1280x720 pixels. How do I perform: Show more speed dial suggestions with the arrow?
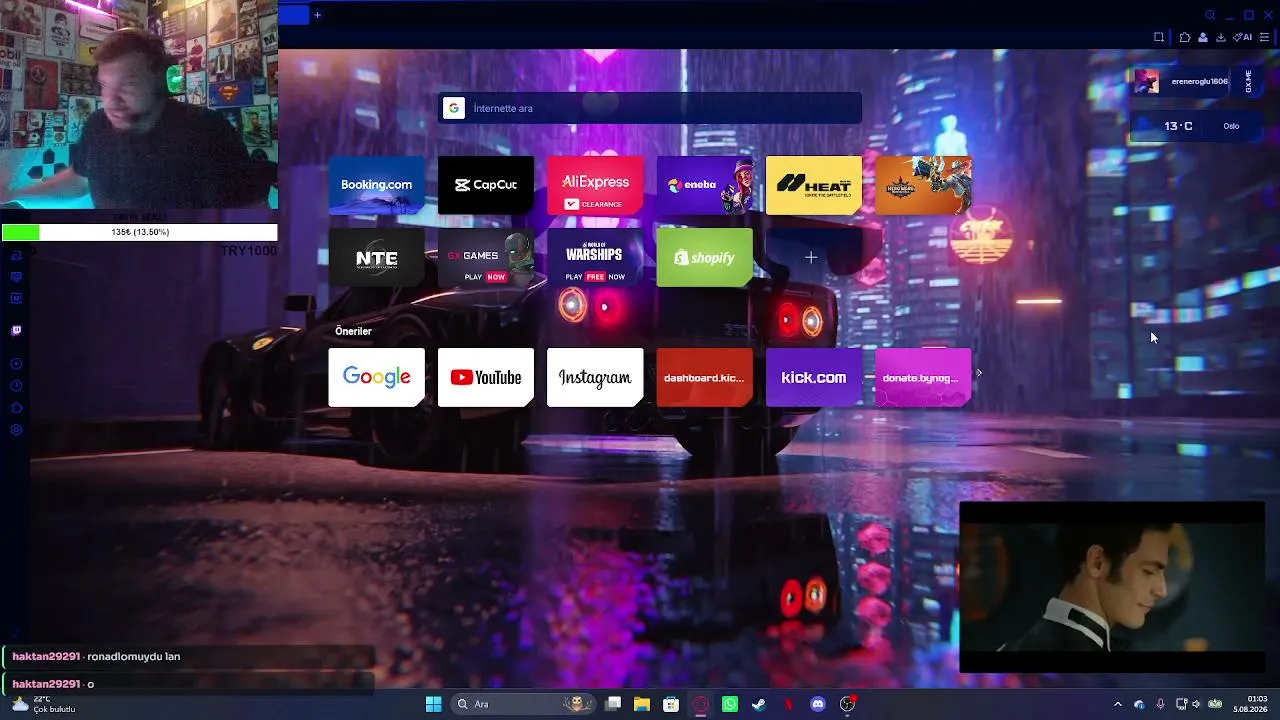pyautogui.click(x=979, y=373)
